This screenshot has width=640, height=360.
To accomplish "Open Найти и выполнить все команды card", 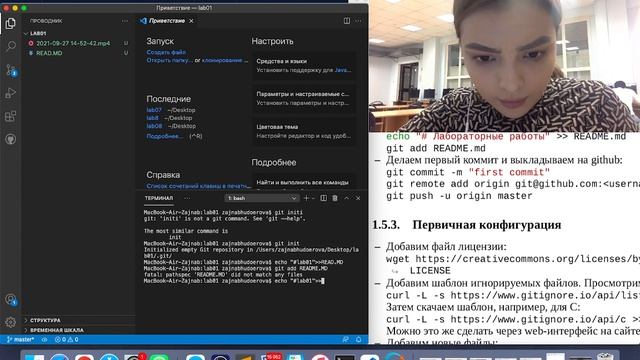I will (x=304, y=182).
